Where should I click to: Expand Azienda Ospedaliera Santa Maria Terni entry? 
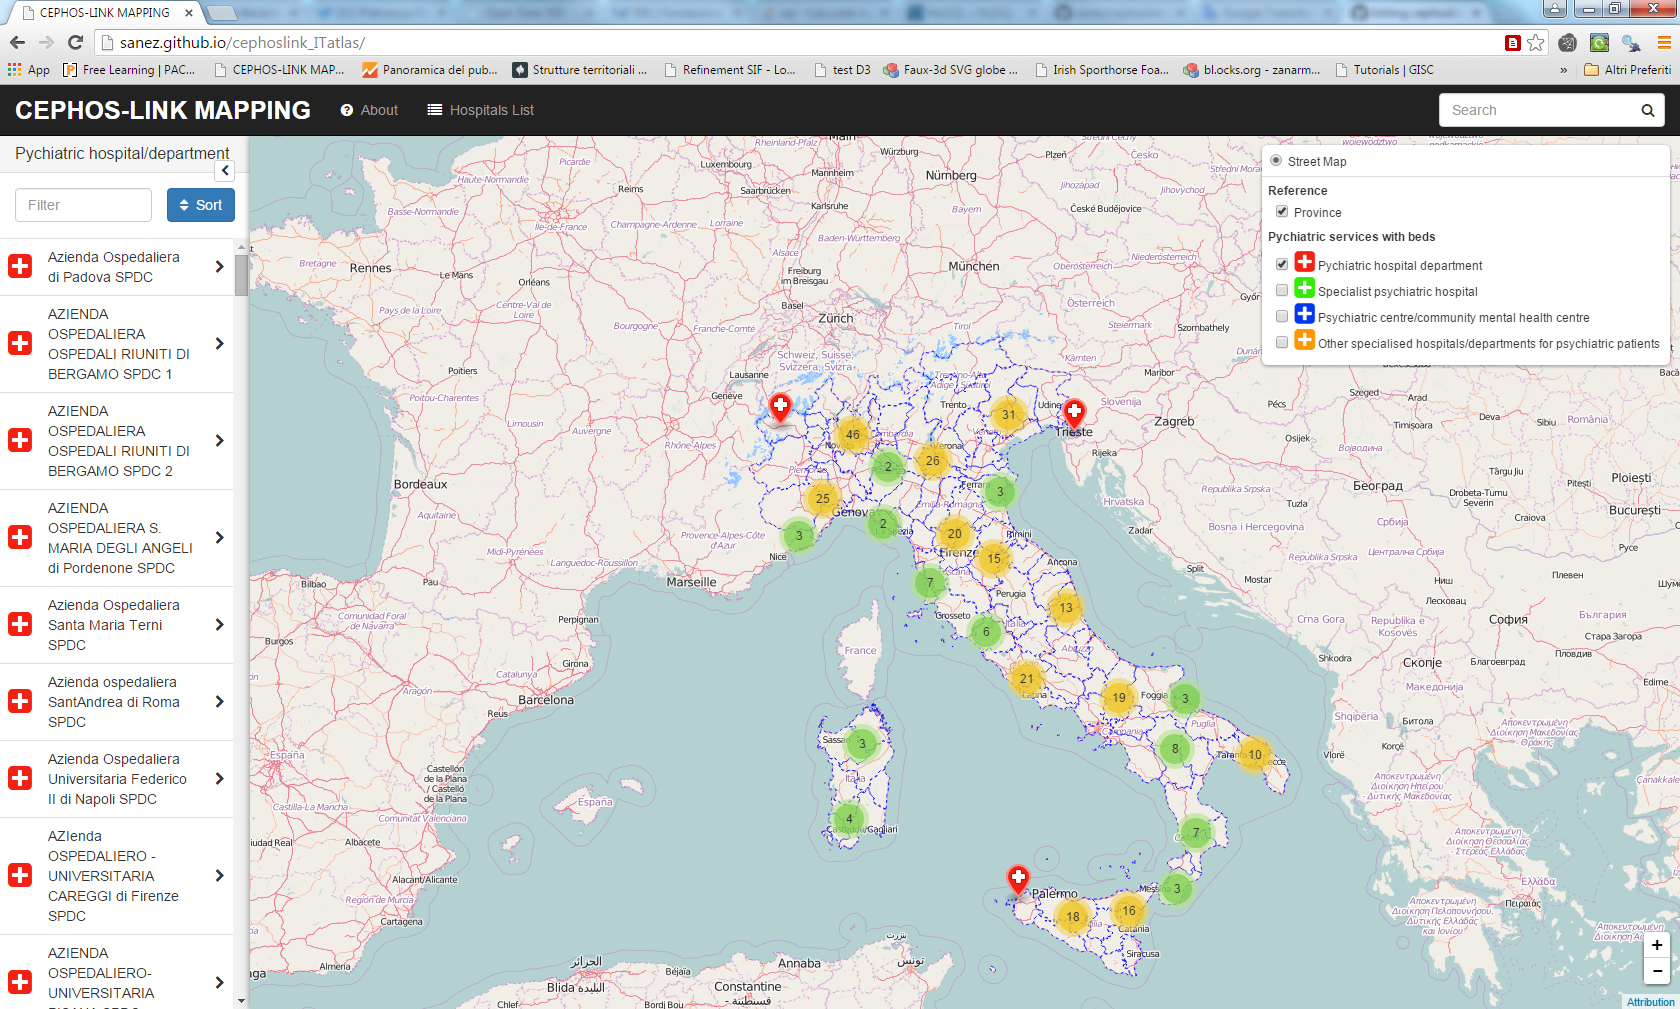click(x=219, y=625)
